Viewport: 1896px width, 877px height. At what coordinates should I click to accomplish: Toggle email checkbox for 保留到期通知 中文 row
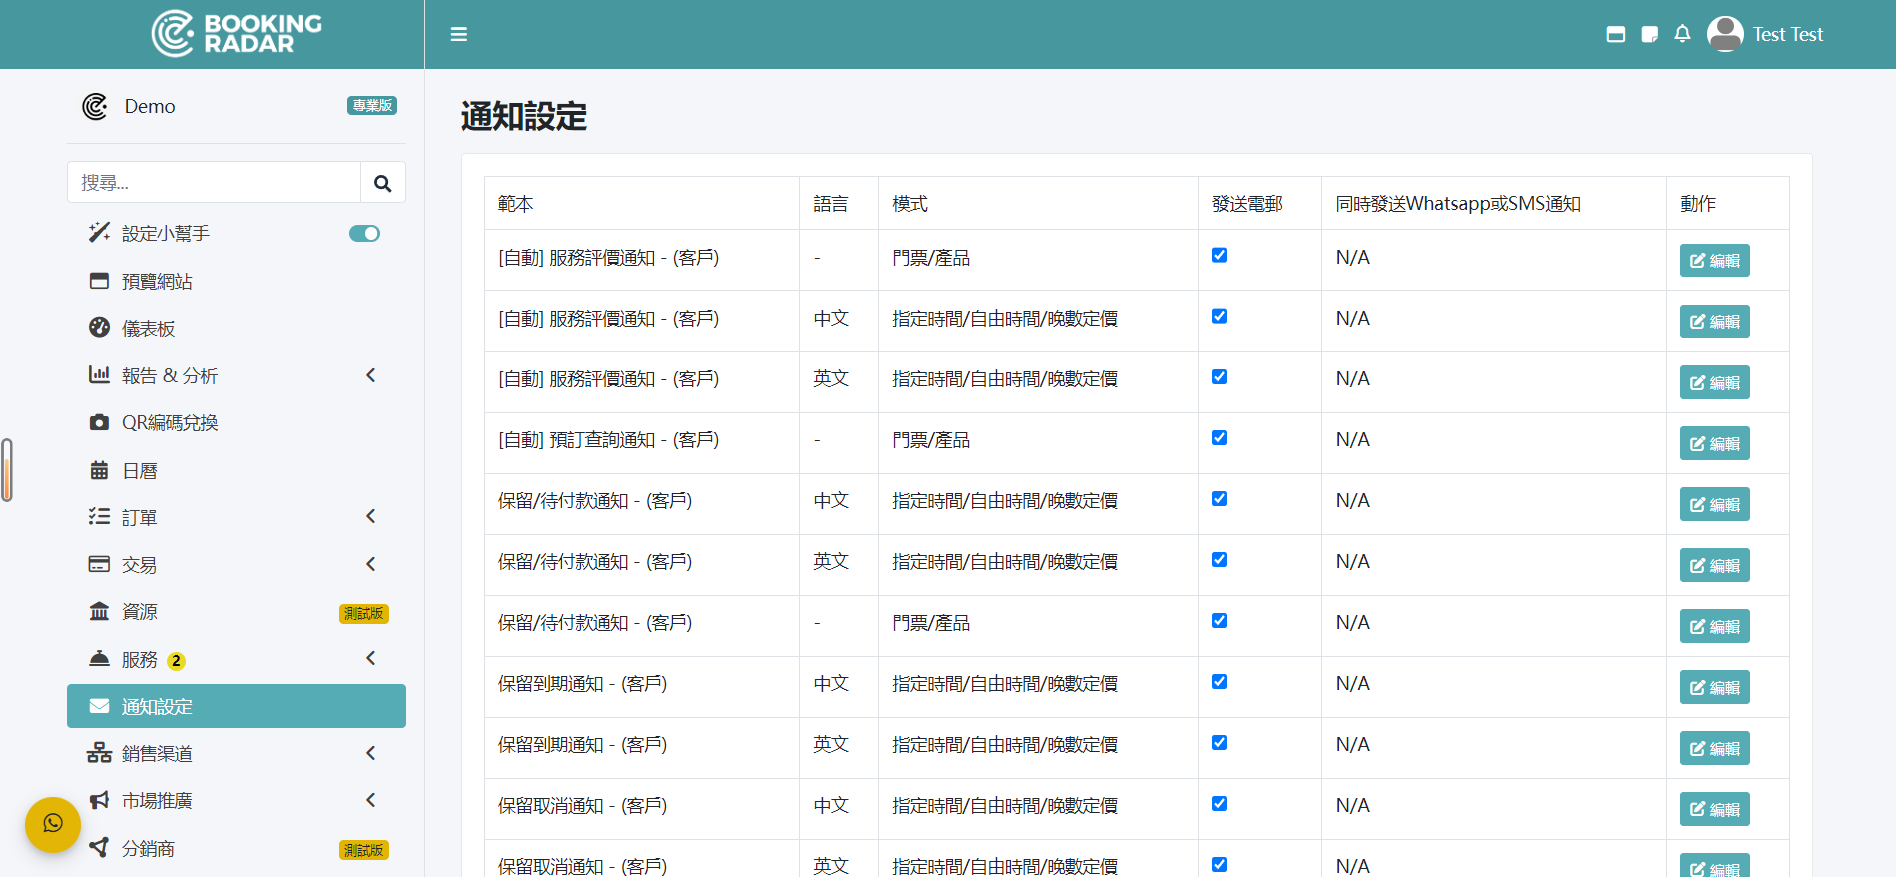click(x=1219, y=682)
